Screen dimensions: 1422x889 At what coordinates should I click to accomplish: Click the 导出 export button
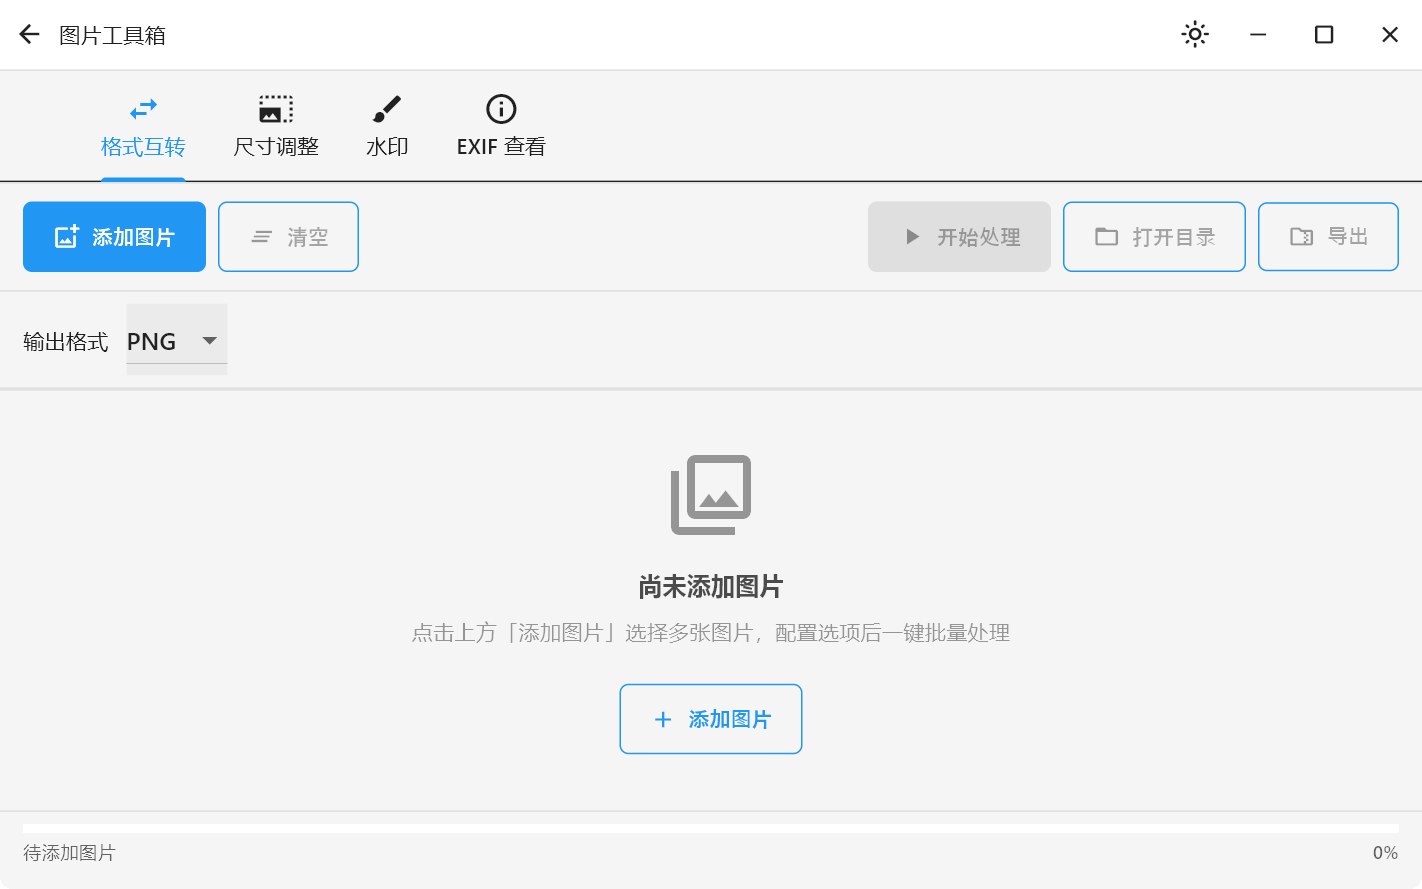click(x=1328, y=237)
